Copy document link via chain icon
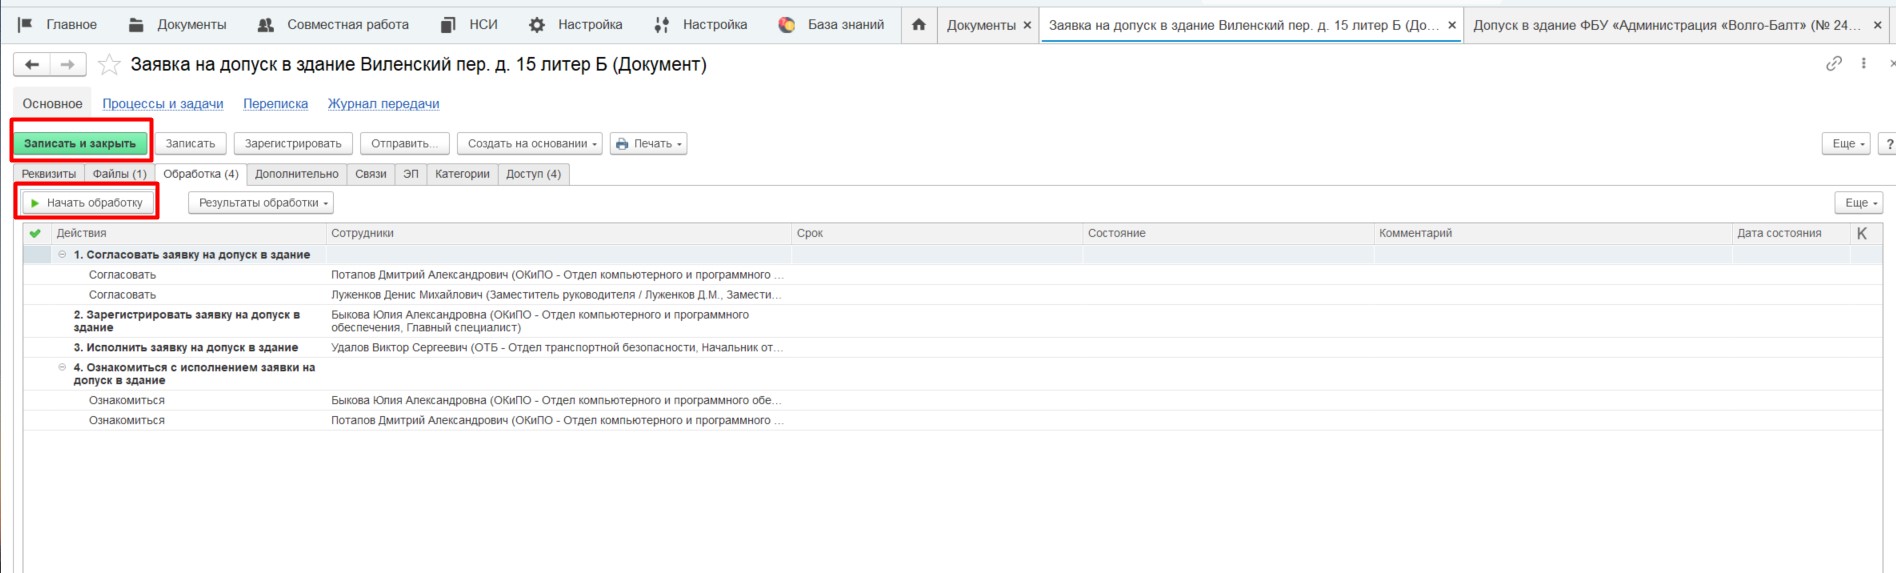Image resolution: width=1896 pixels, height=573 pixels. click(x=1833, y=64)
